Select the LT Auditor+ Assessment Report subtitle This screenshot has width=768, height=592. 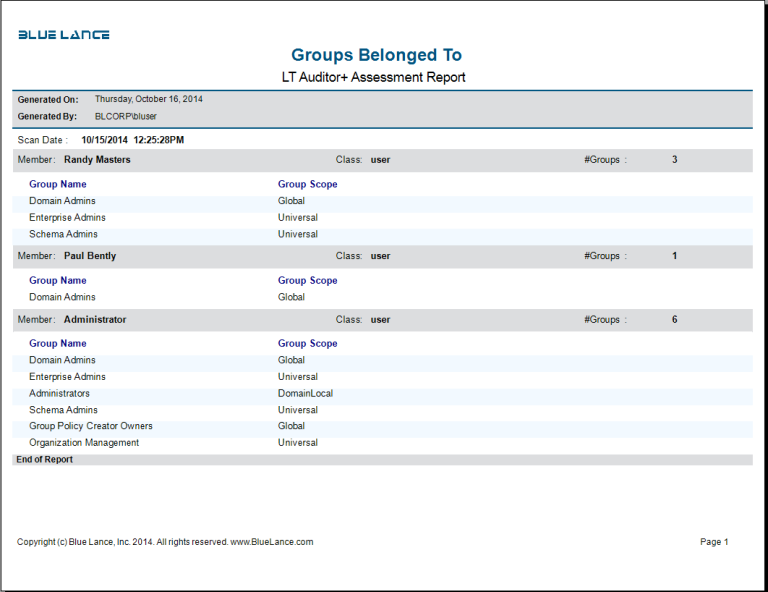tap(374, 77)
